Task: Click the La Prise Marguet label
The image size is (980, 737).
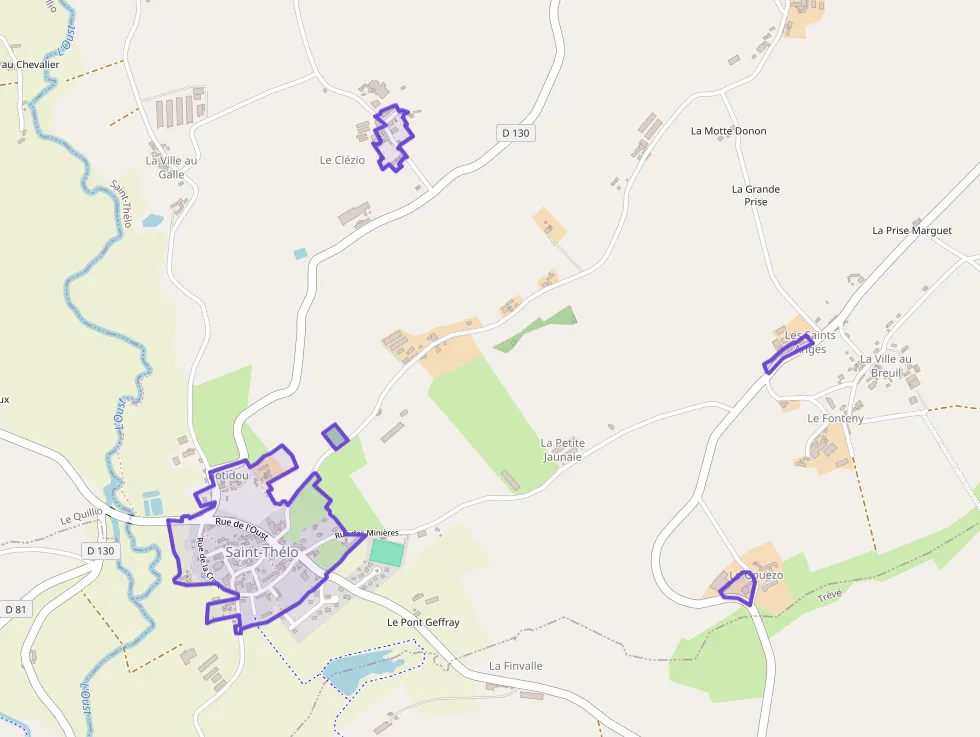Action: click(x=912, y=231)
